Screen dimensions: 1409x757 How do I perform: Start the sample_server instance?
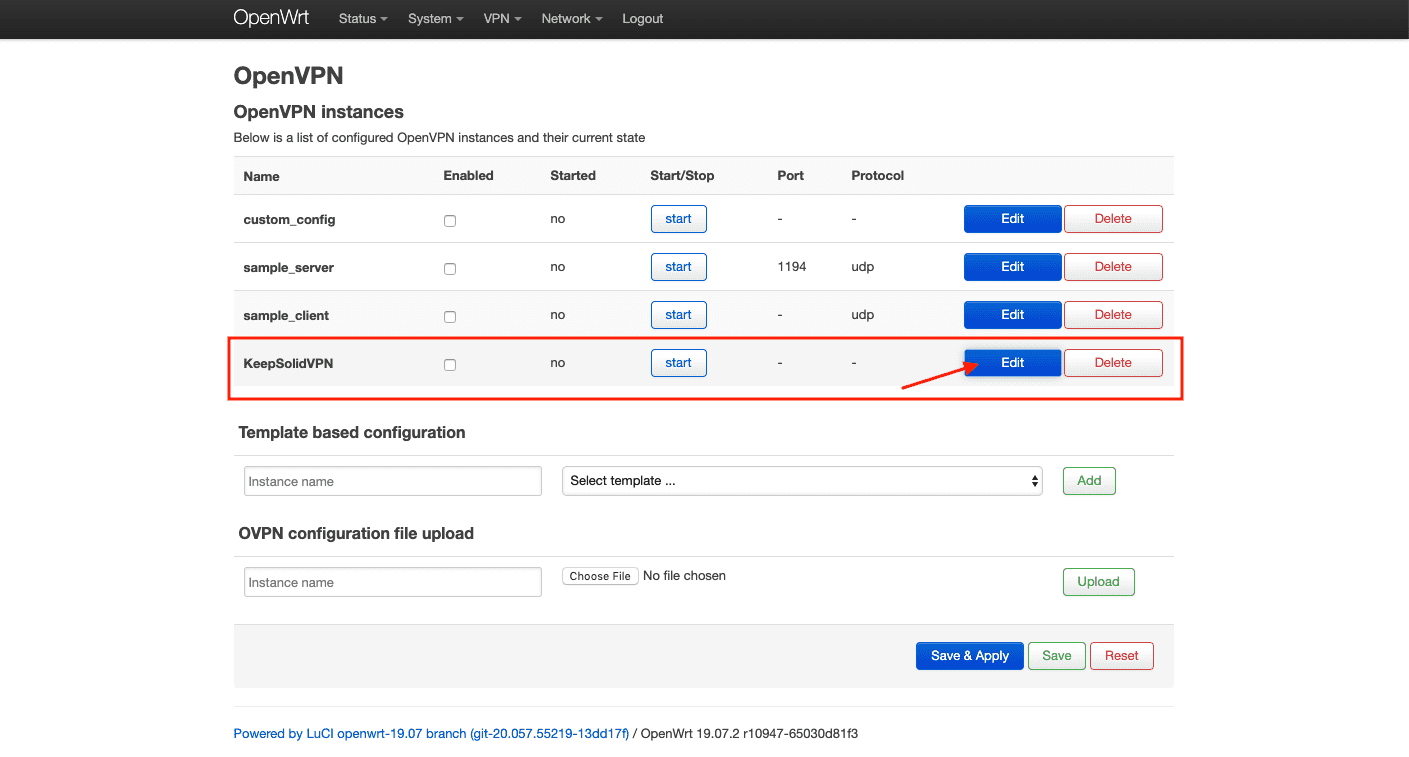click(x=678, y=267)
